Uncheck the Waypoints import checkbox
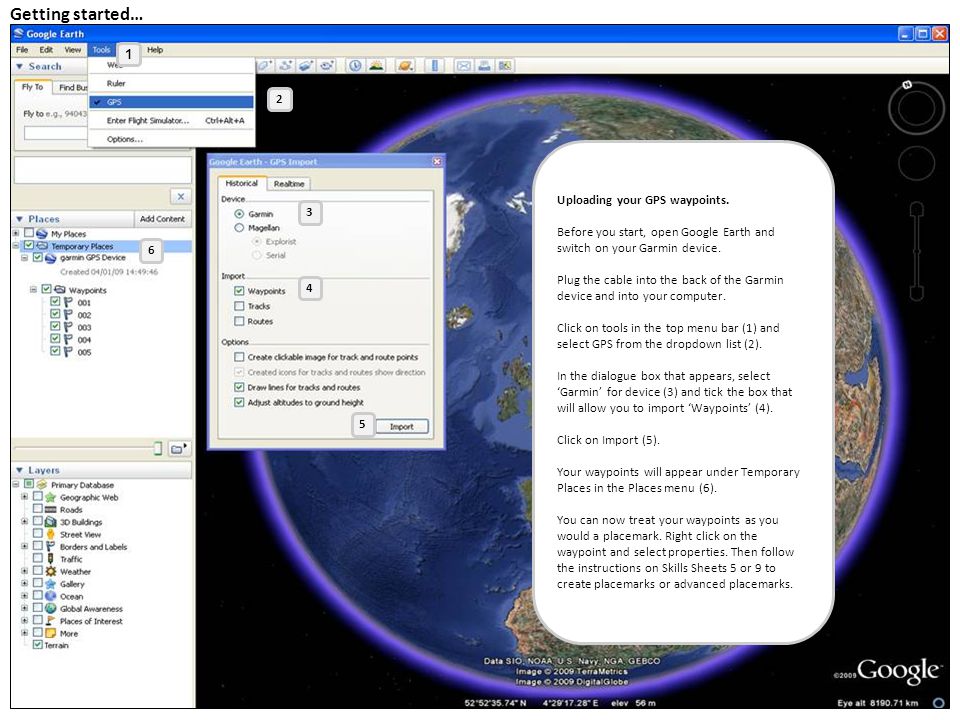The image size is (960, 720). [x=239, y=291]
